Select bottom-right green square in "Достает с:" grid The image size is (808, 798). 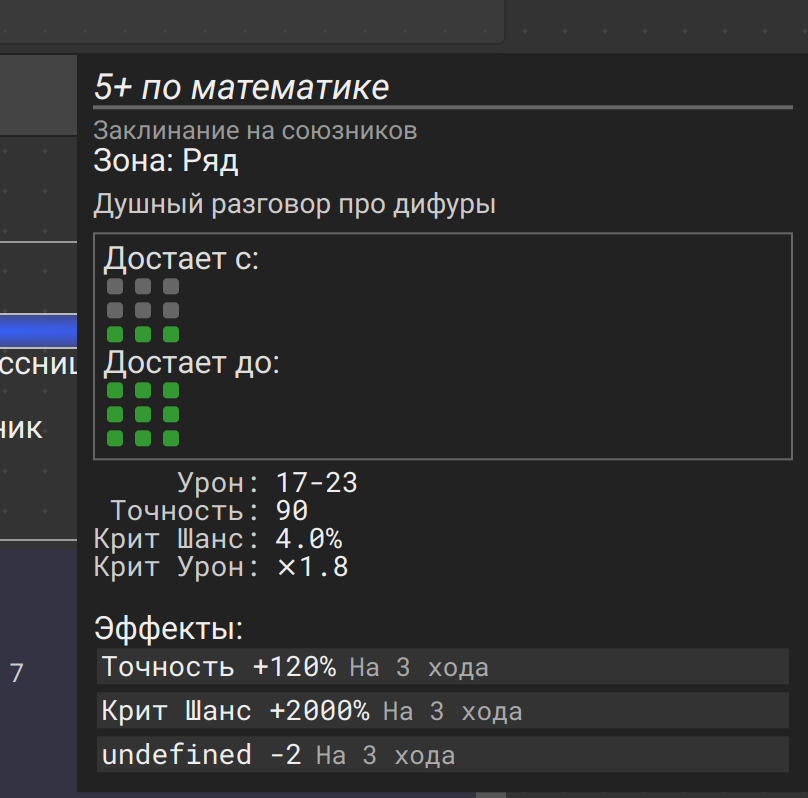click(x=171, y=334)
